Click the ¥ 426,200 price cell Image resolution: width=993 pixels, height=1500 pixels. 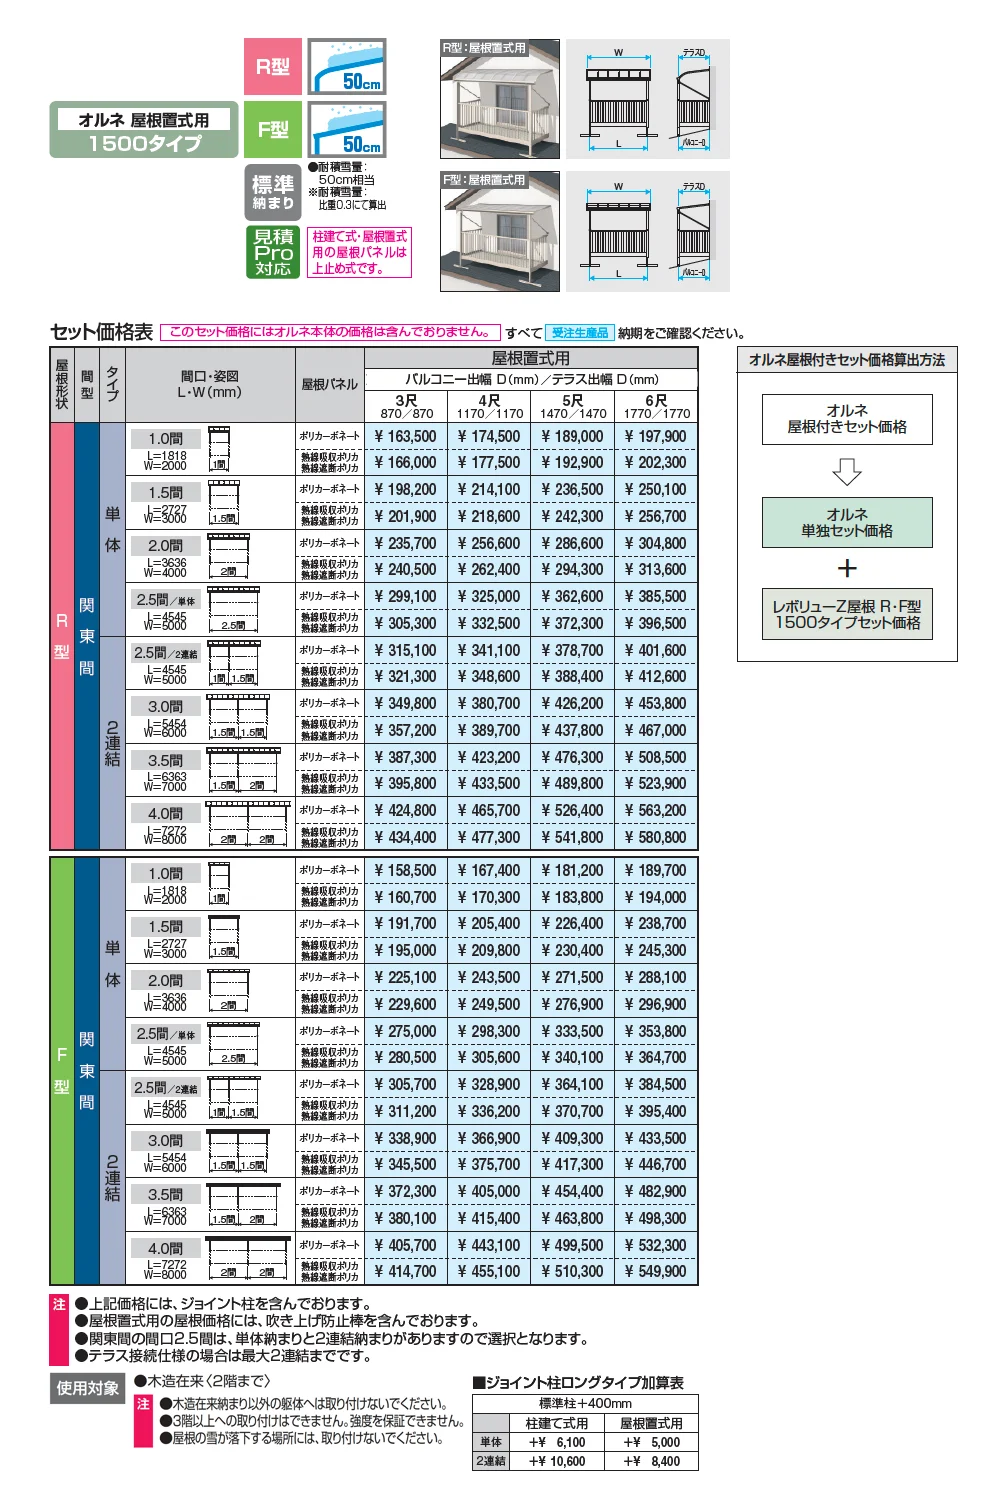573,703
